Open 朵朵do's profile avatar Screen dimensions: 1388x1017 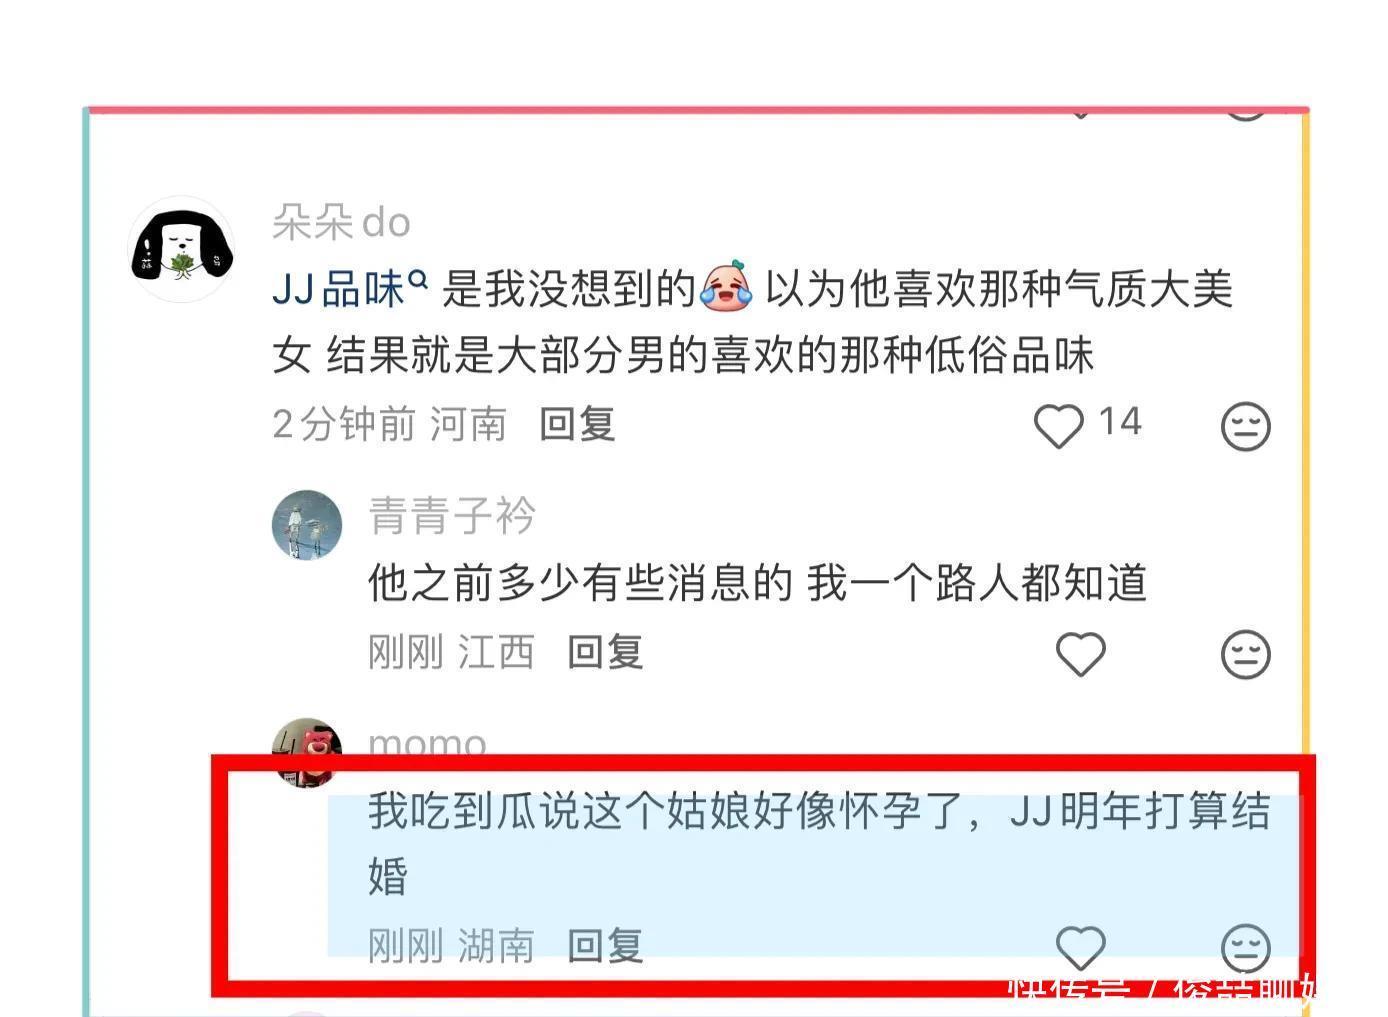click(x=182, y=249)
